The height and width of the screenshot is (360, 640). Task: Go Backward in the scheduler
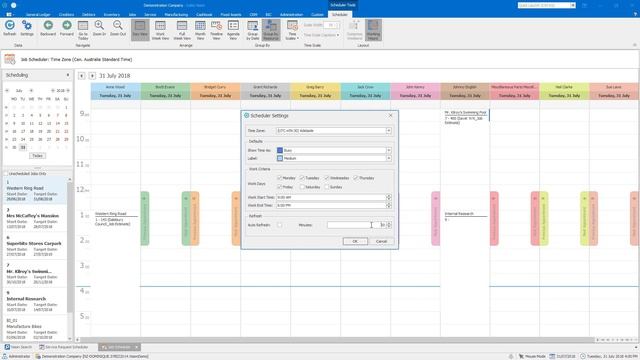click(x=48, y=29)
